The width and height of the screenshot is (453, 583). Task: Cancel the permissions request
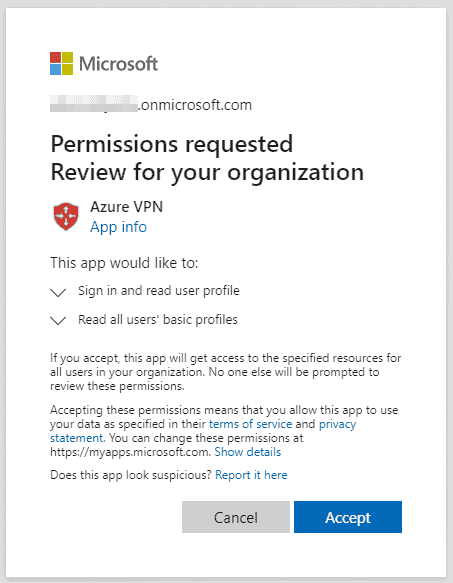tap(236, 517)
